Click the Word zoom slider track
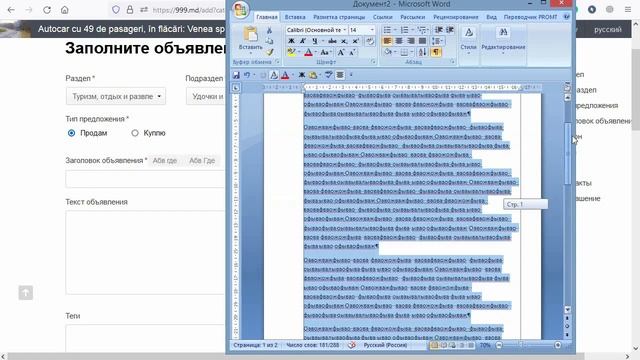 tap(528, 345)
